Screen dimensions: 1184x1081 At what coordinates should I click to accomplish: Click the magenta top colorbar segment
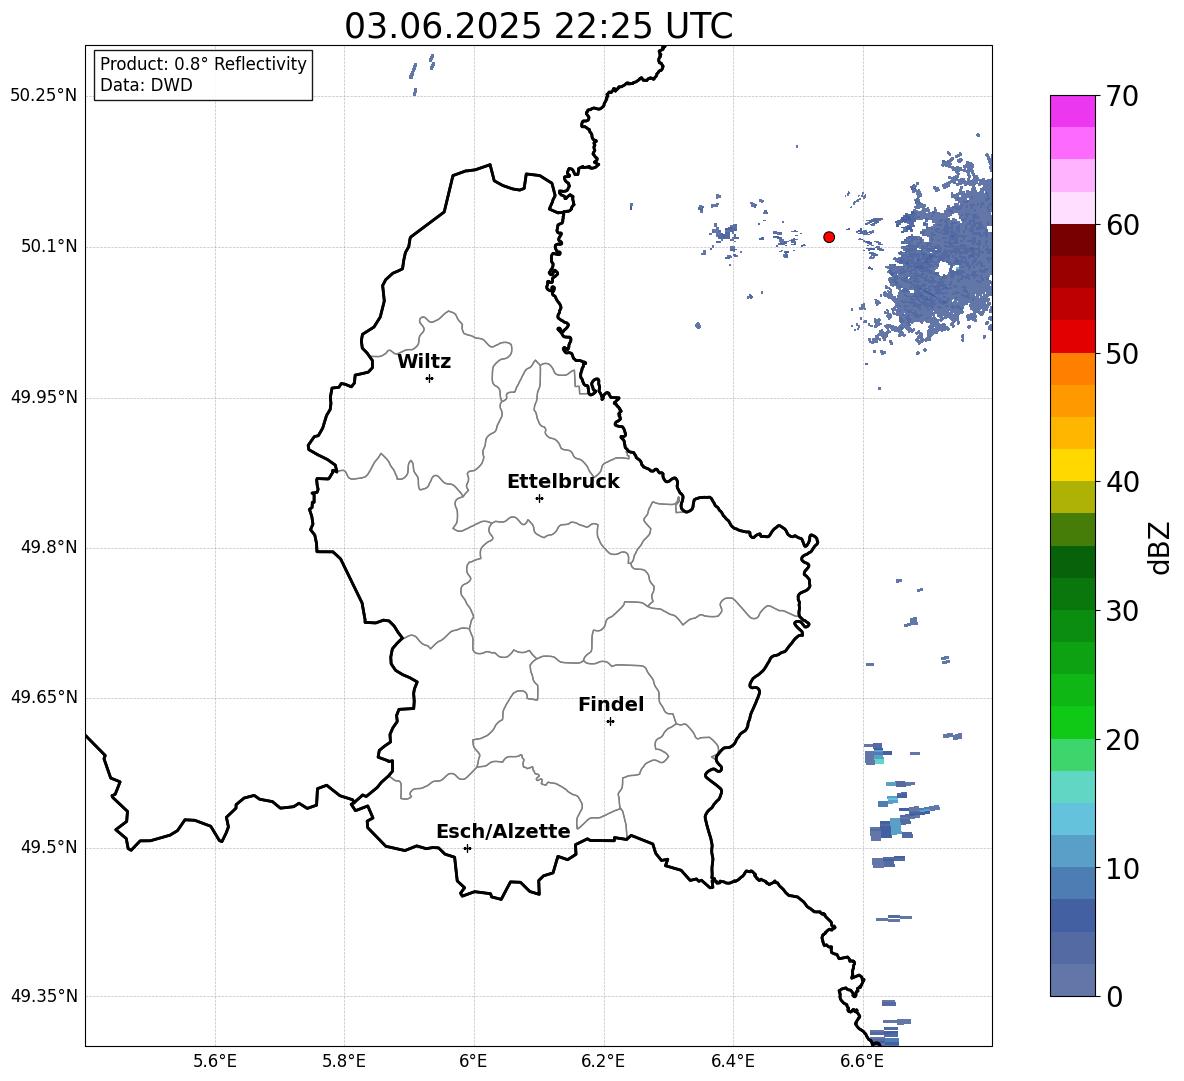(1072, 111)
